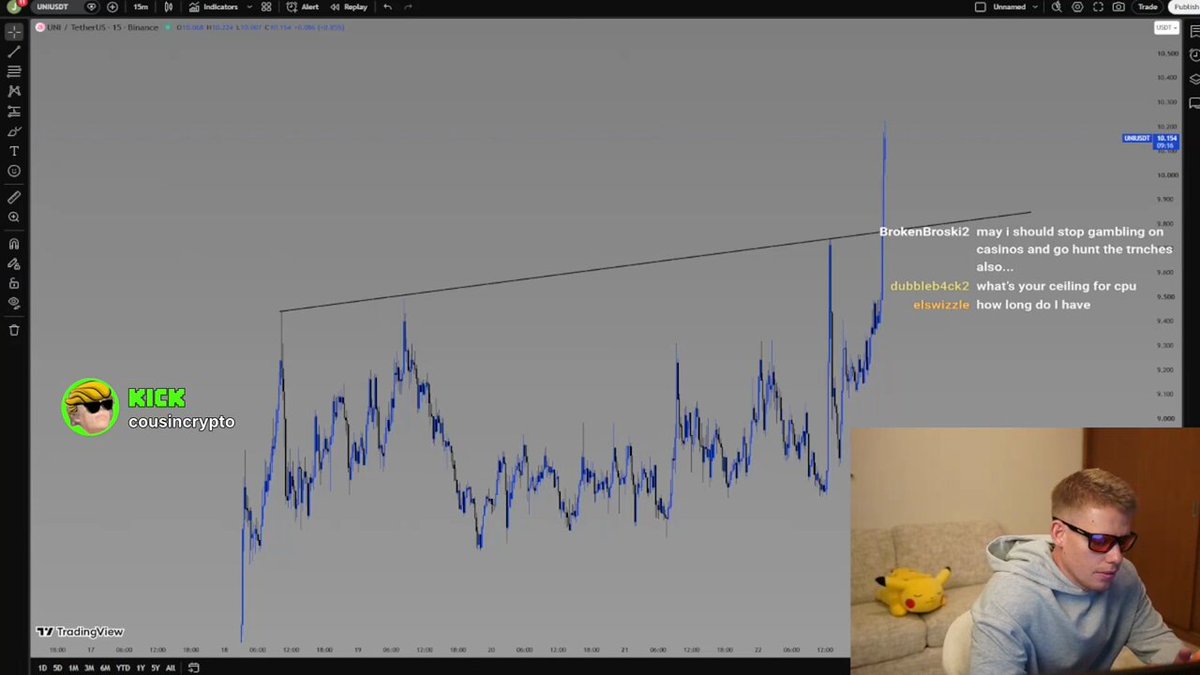Enter fullscreen mode
Image resolution: width=1200 pixels, height=675 pixels.
coord(1098,7)
